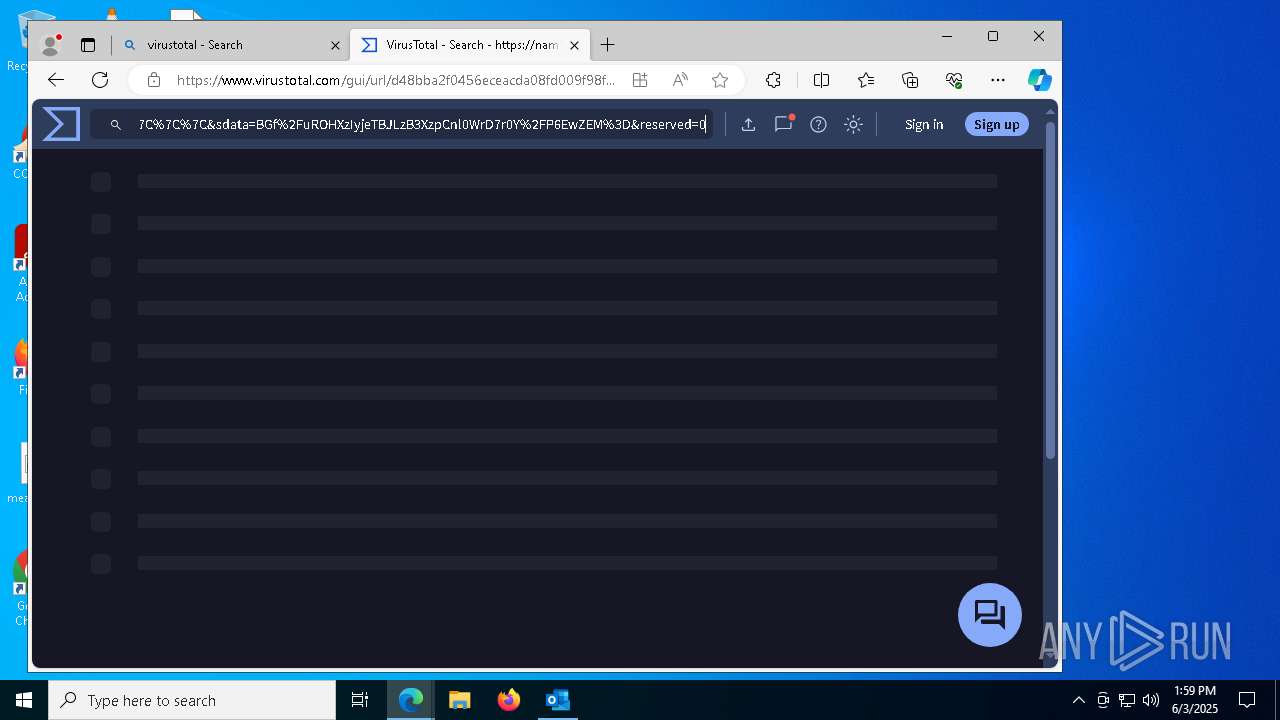Open Outlook from taskbar

click(x=557, y=700)
